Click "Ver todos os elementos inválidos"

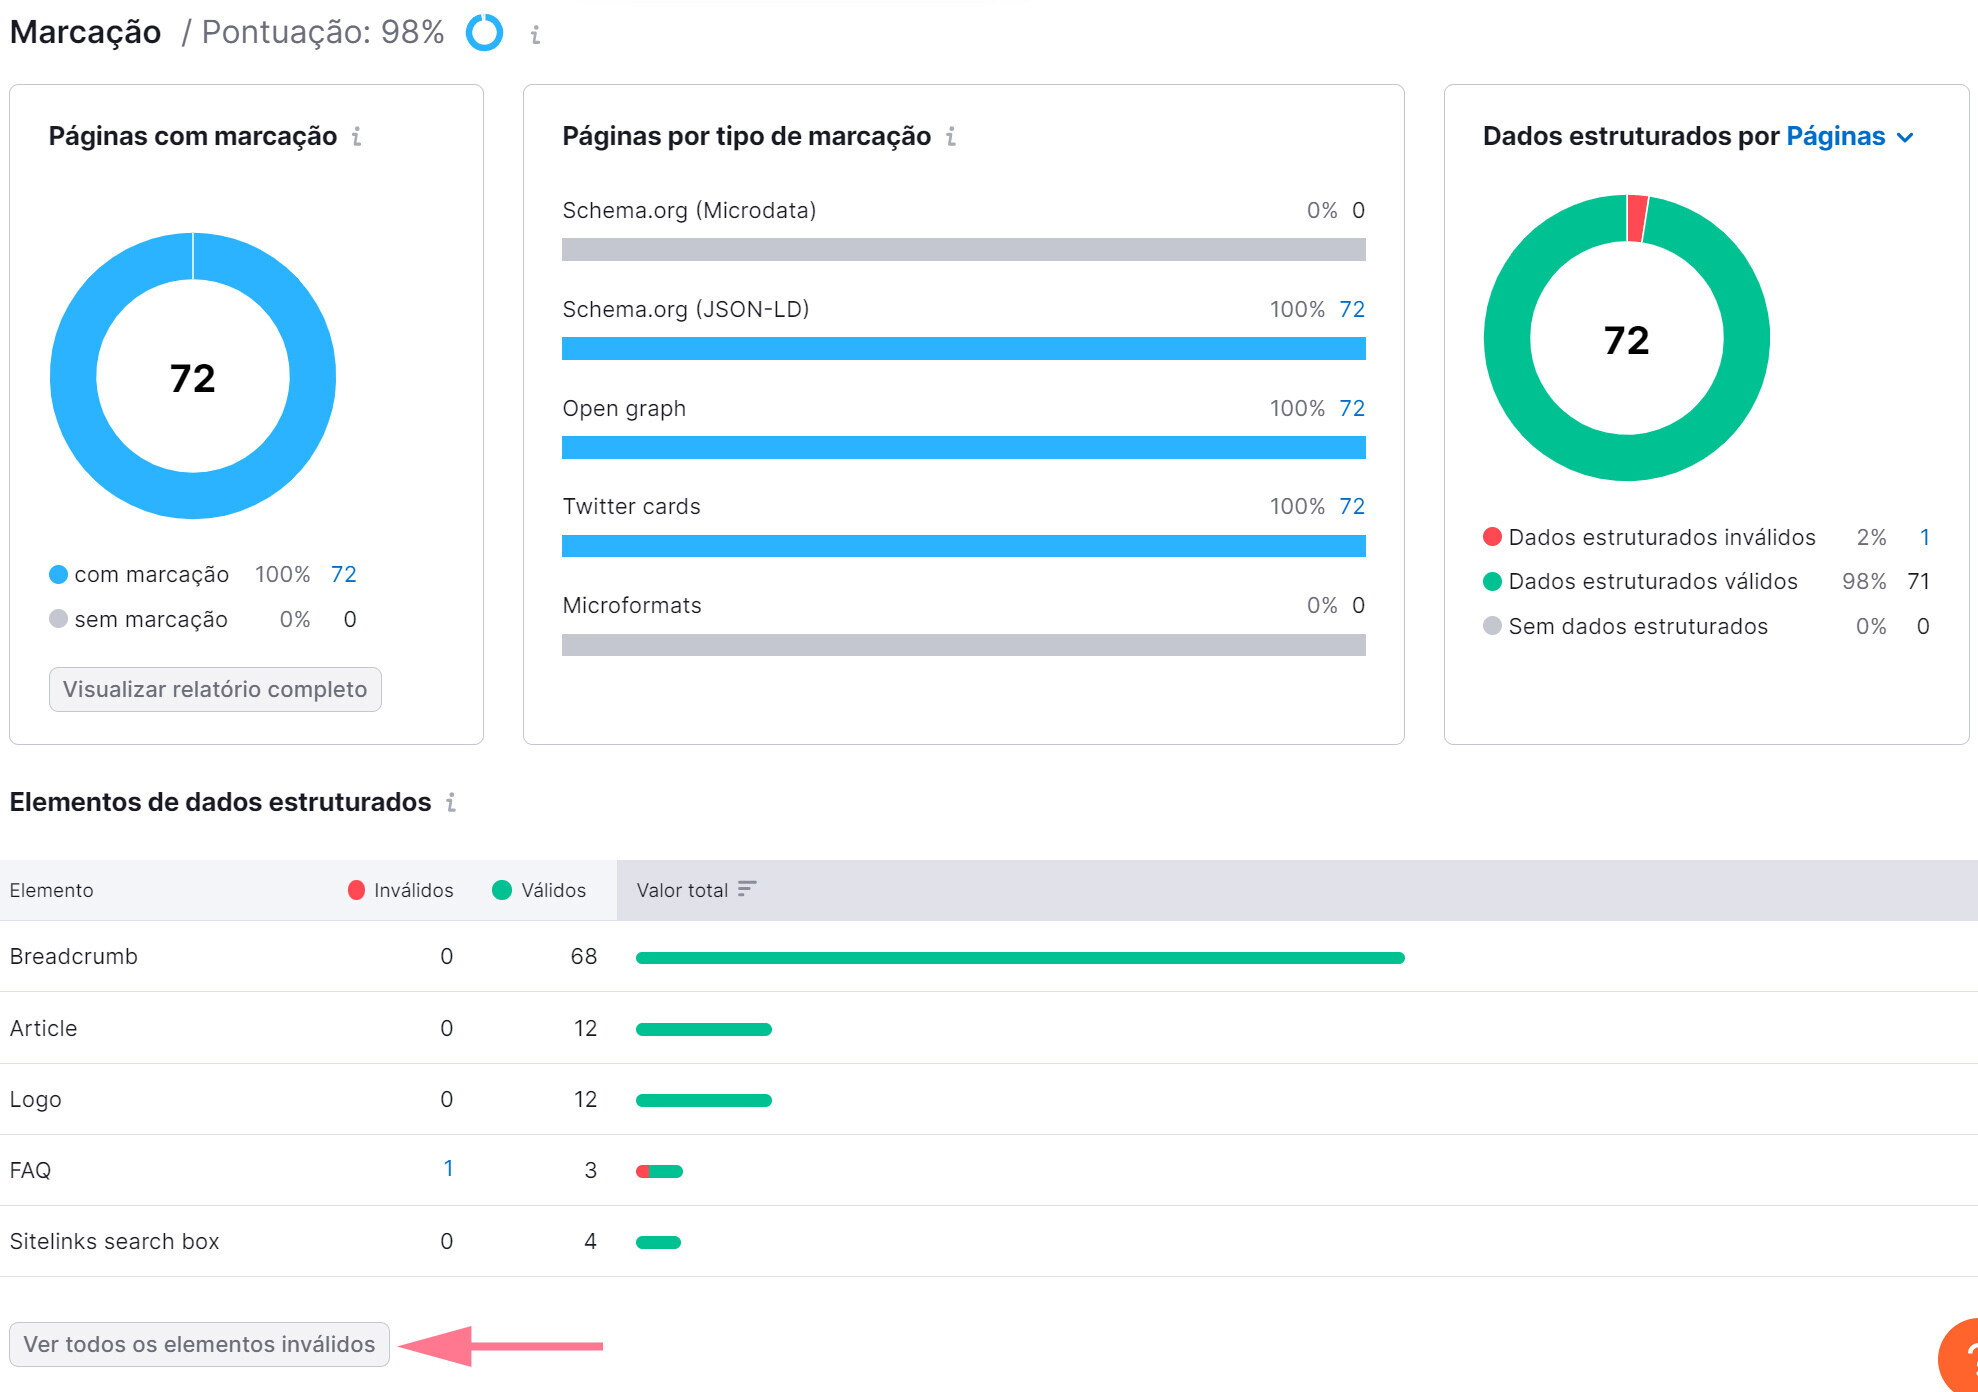(198, 1344)
